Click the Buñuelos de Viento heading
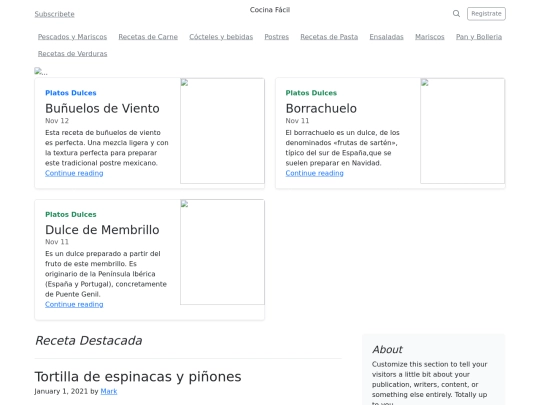The height and width of the screenshot is (405, 540). [x=102, y=108]
